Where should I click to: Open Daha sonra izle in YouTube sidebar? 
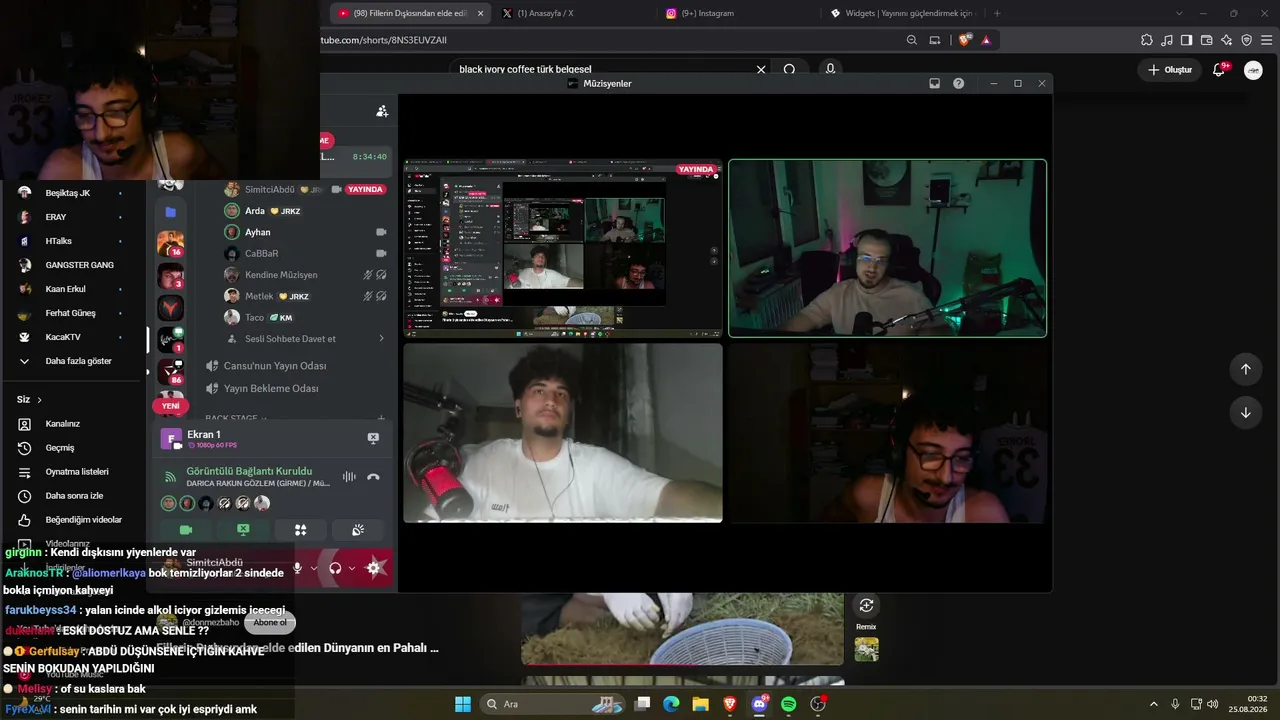click(74, 496)
